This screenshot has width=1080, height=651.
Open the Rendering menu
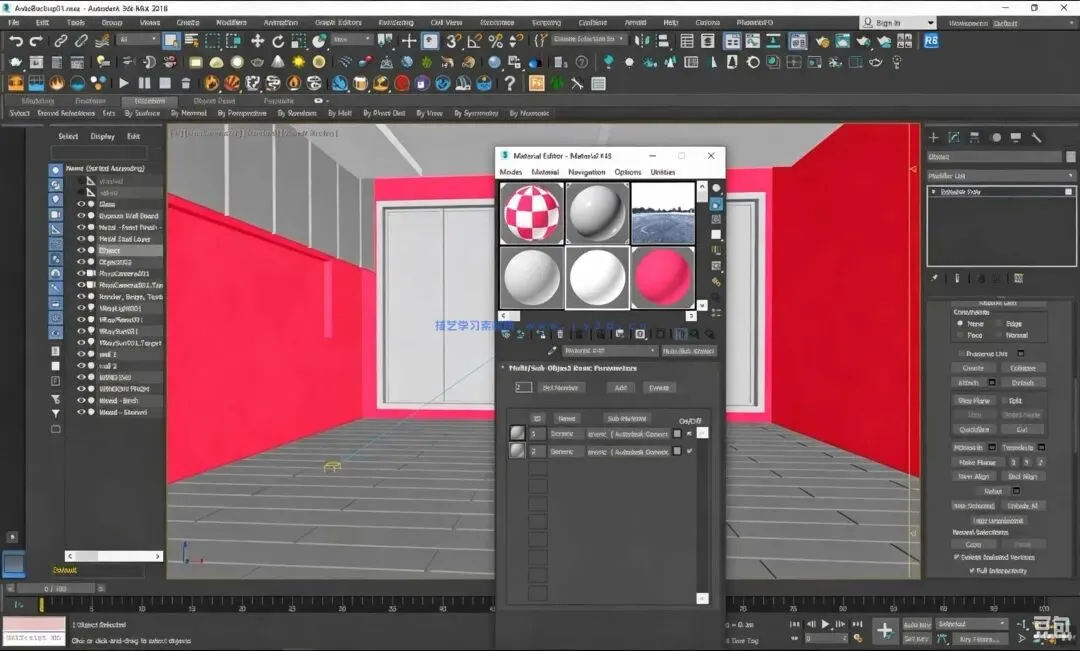pos(396,23)
